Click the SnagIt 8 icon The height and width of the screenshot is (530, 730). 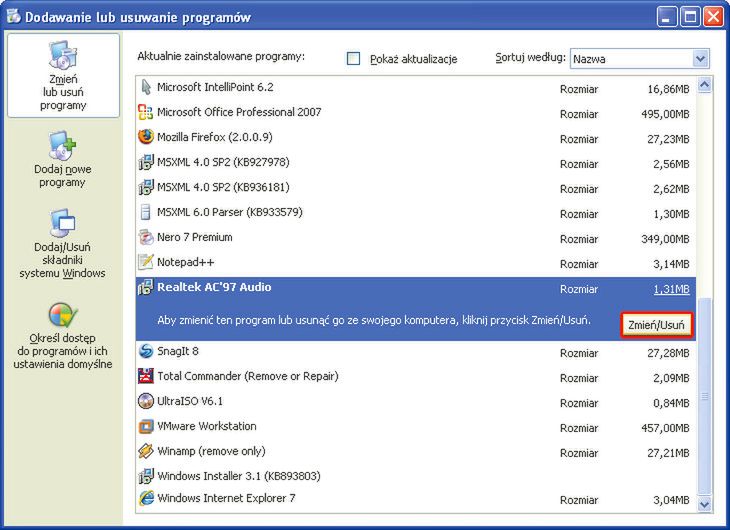click(x=146, y=351)
